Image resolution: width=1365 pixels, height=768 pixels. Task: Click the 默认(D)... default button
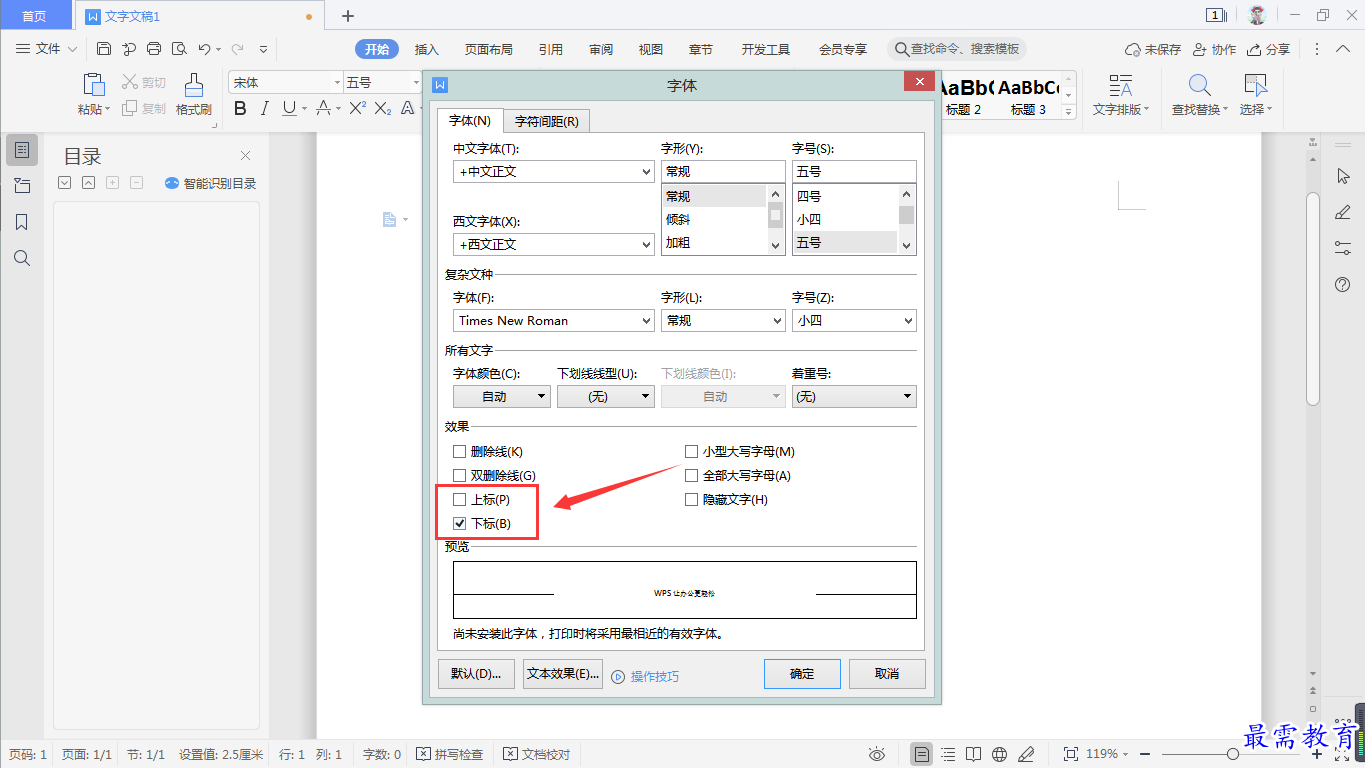(x=476, y=674)
